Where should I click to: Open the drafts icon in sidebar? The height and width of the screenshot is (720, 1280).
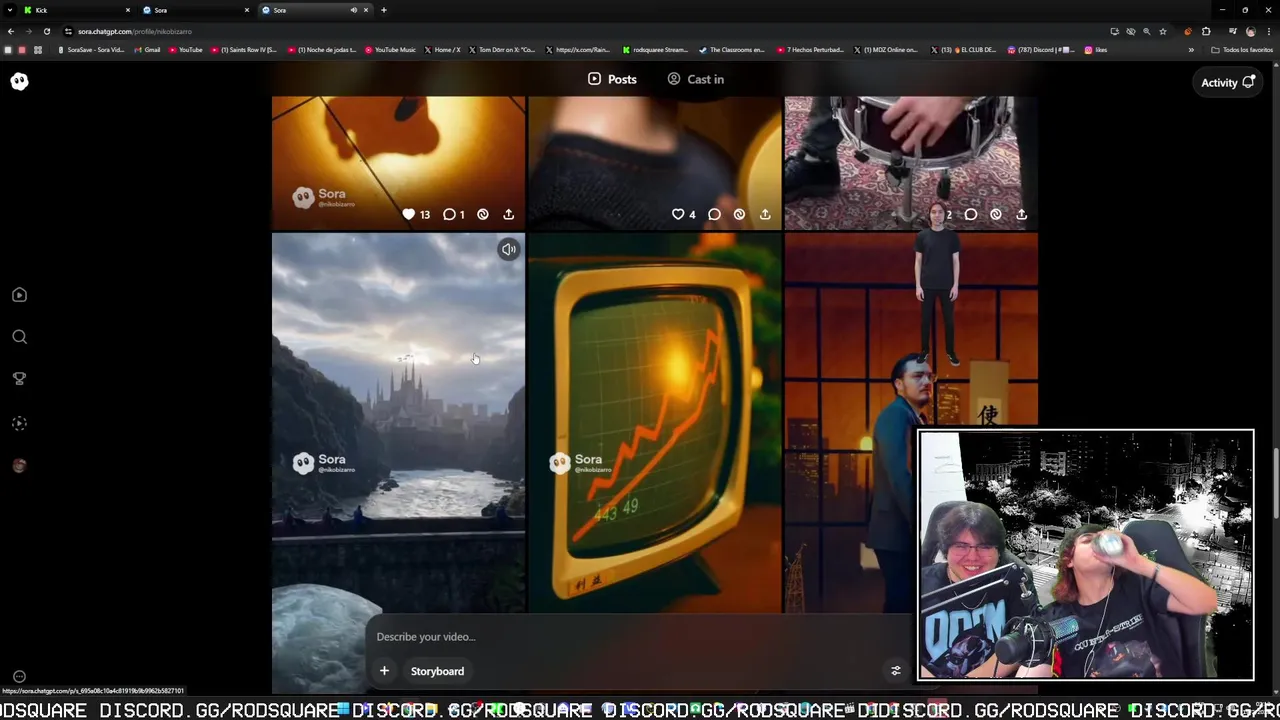pyautogui.click(x=19, y=423)
